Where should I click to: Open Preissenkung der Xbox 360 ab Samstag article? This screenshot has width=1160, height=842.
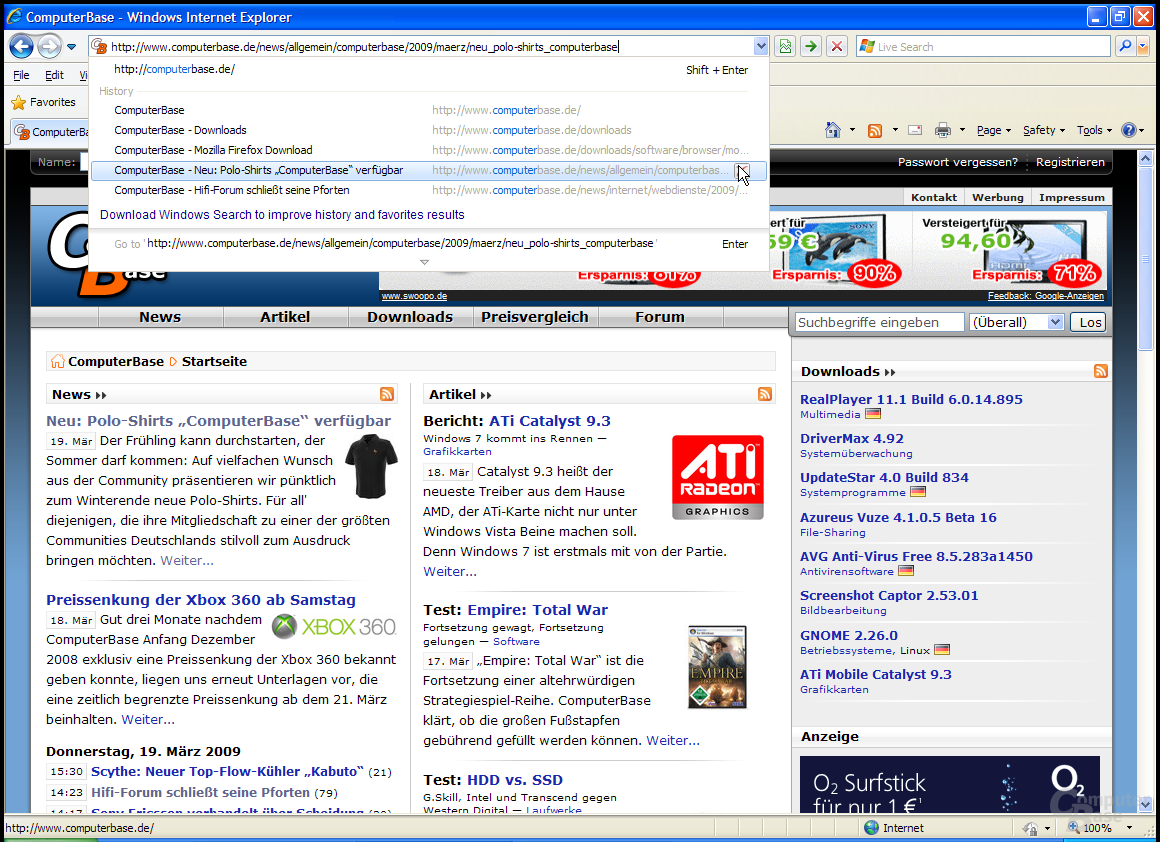(x=200, y=600)
